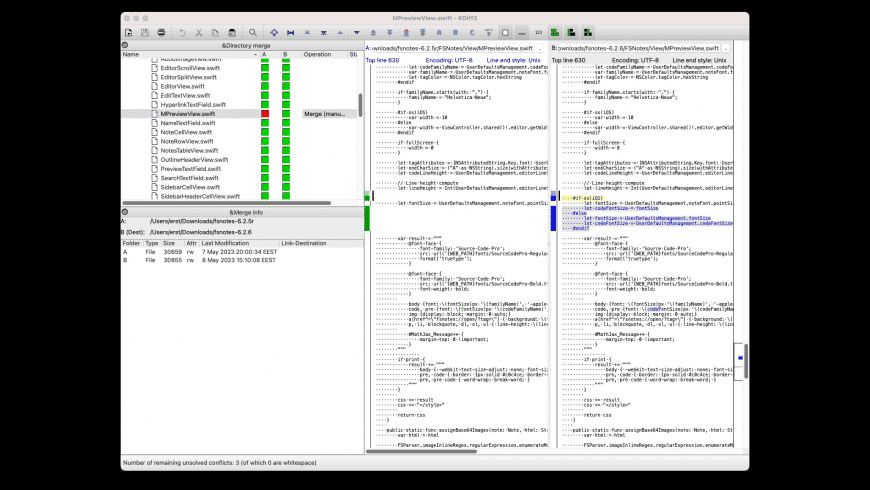Select lines from C toolbar button
The width and height of the screenshot is (870, 490).
tap(472, 33)
